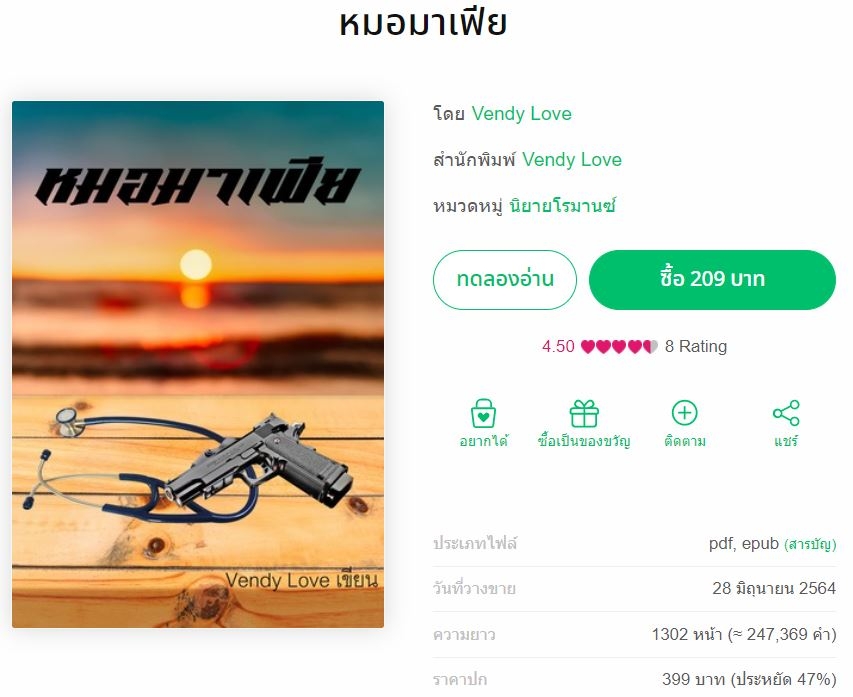The height and width of the screenshot is (697, 853).
Task: Click the ติดตาม label
Action: 685,441
